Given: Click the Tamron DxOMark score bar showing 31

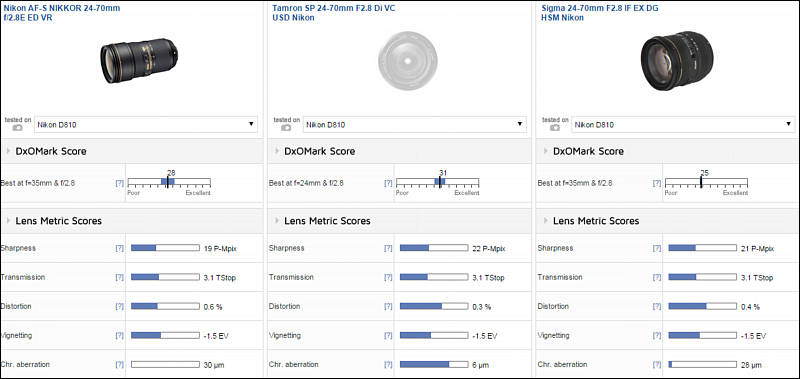Looking at the screenshot, I should pyautogui.click(x=438, y=182).
